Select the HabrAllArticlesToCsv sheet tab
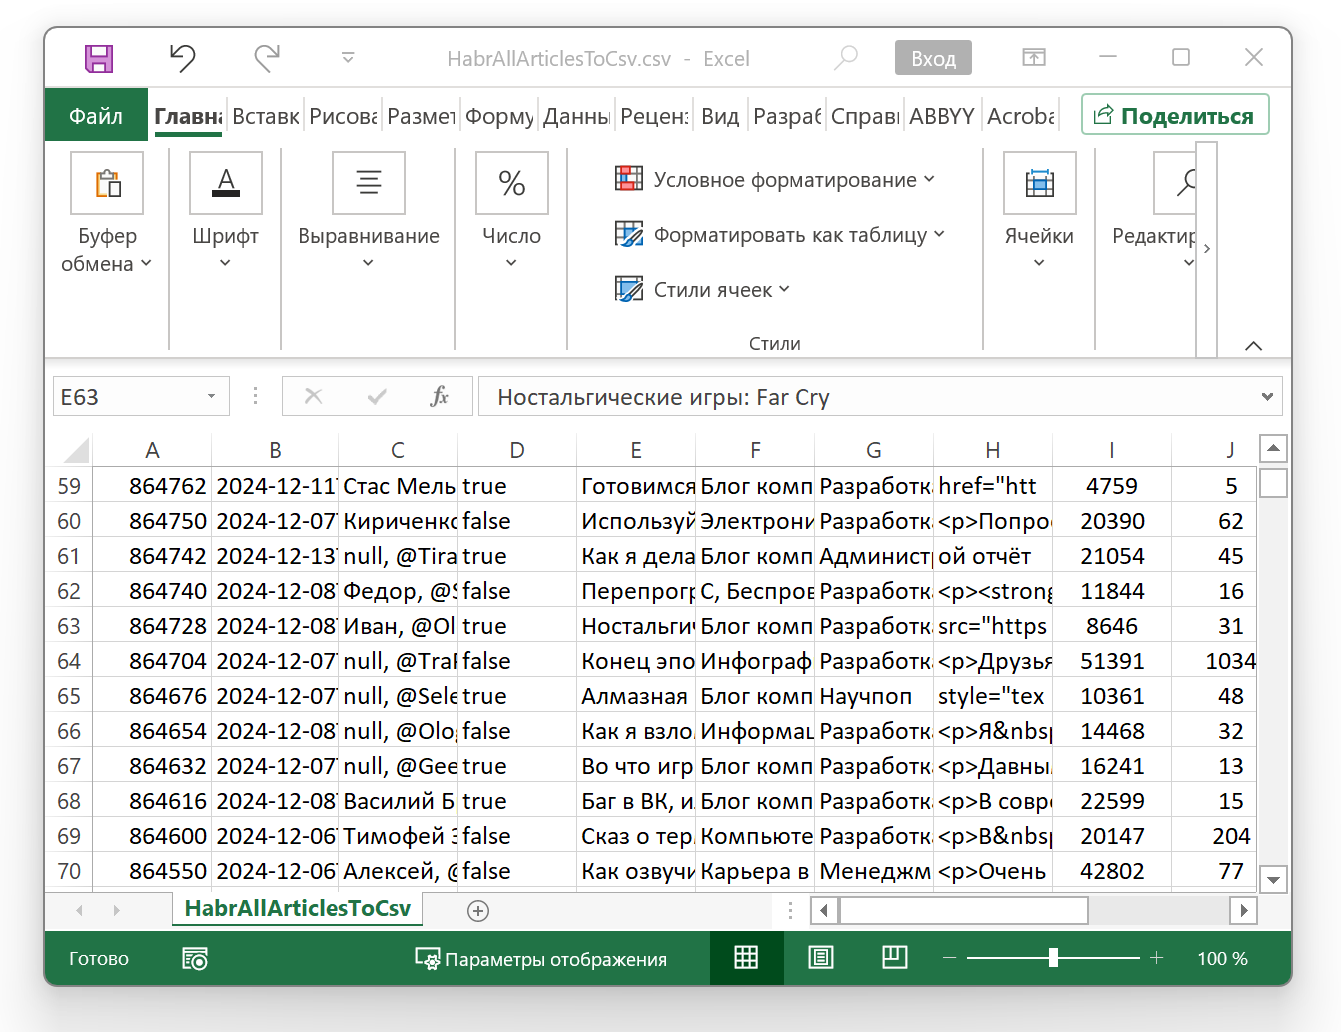The height and width of the screenshot is (1032, 1341). [x=297, y=908]
